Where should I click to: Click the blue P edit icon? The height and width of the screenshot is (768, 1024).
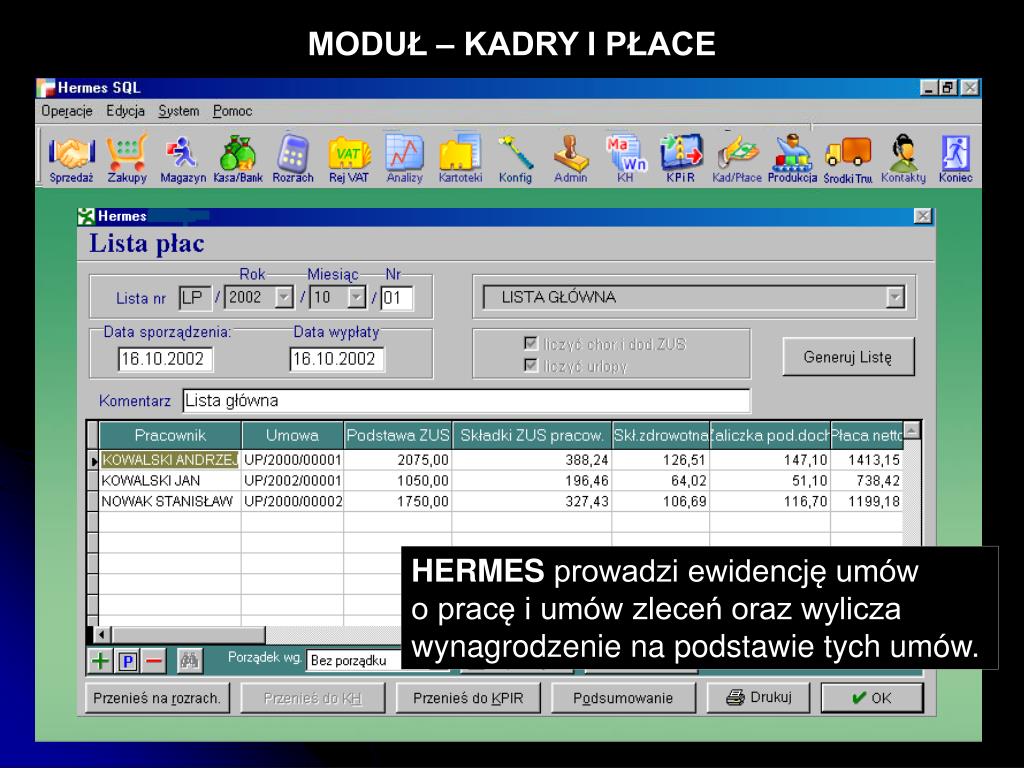click(127, 661)
